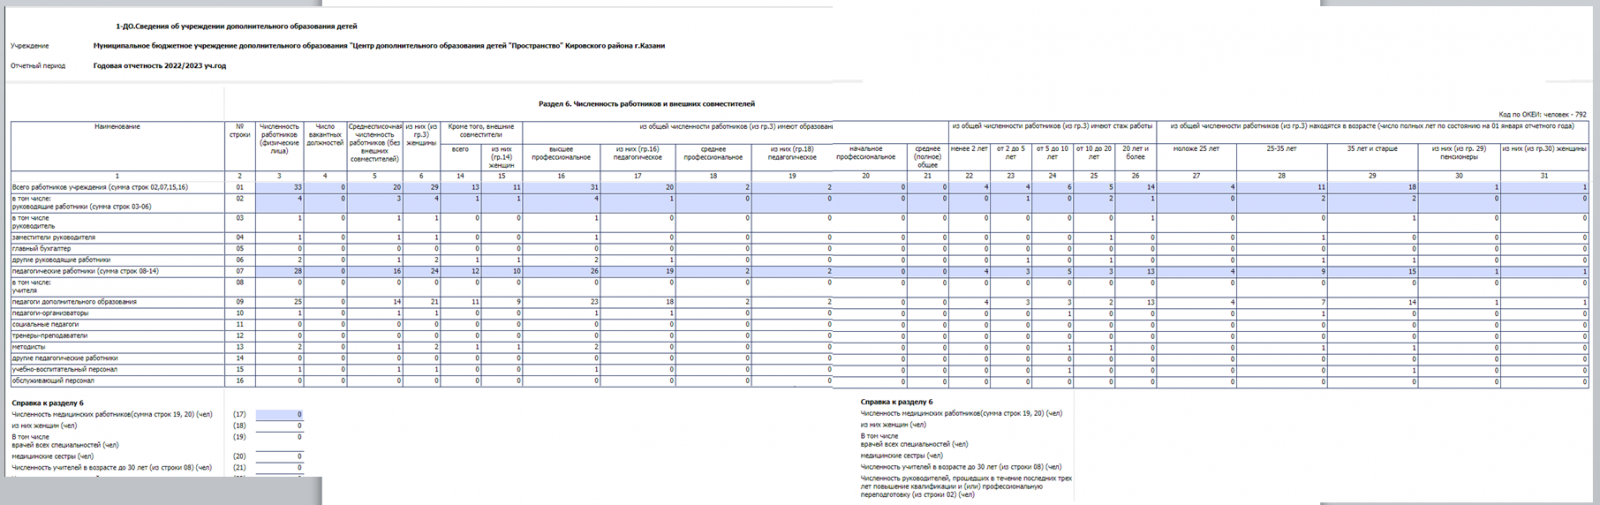This screenshot has height=505, width=1600.
Task: Click the 'Раздел 6' section title
Action: click(646, 103)
